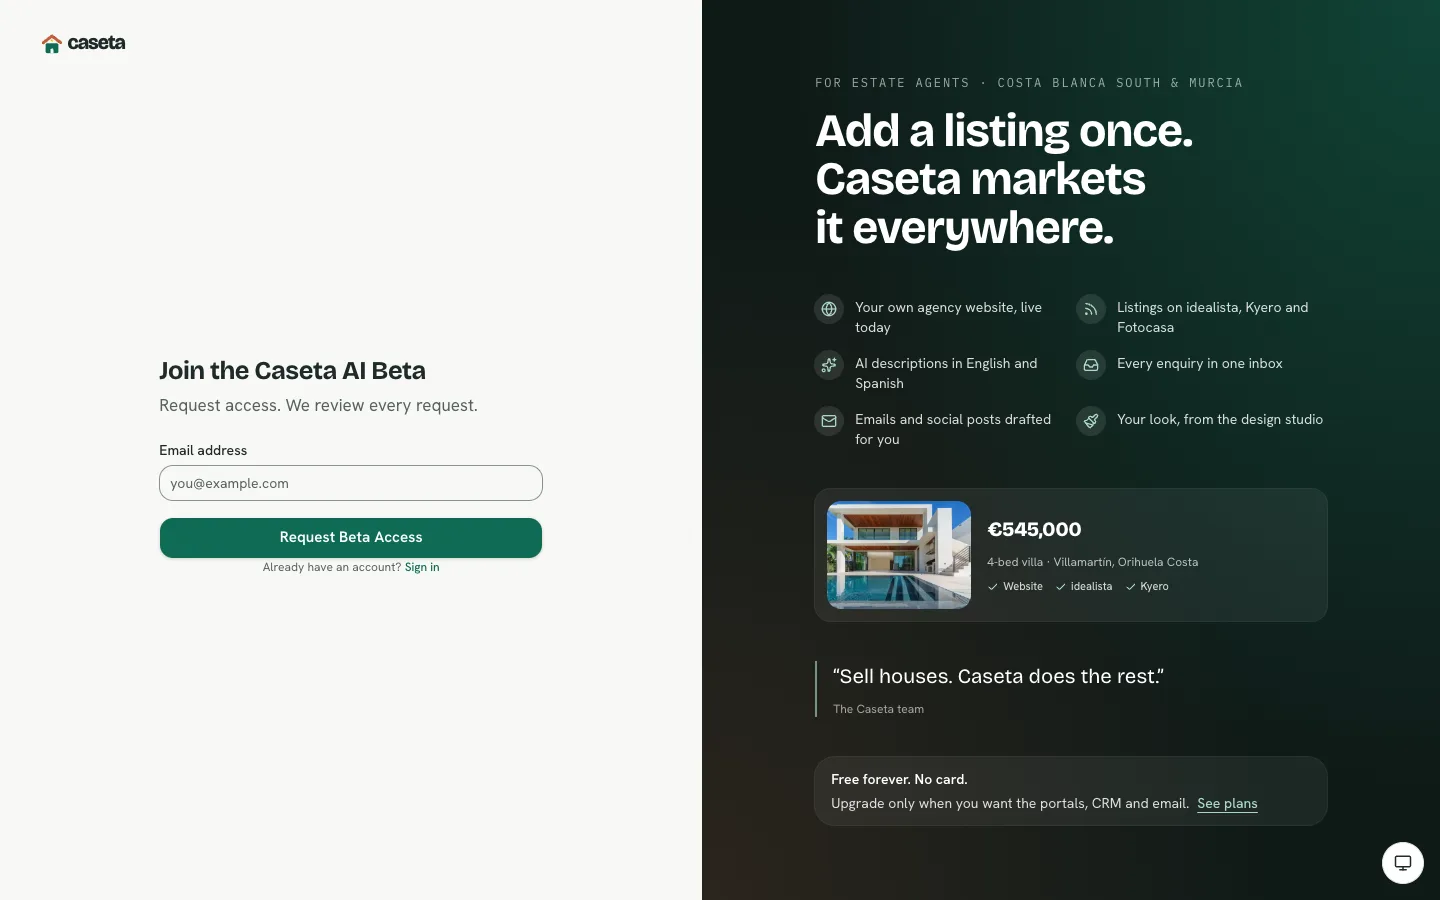Open the See plans link
The image size is (1440, 900).
coord(1227,803)
